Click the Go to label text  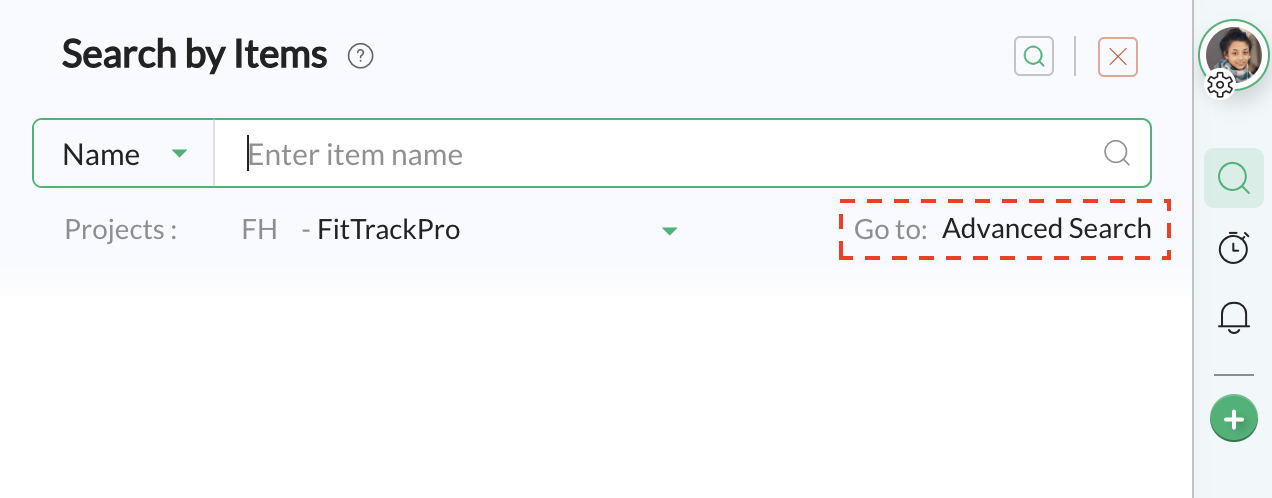pos(891,229)
